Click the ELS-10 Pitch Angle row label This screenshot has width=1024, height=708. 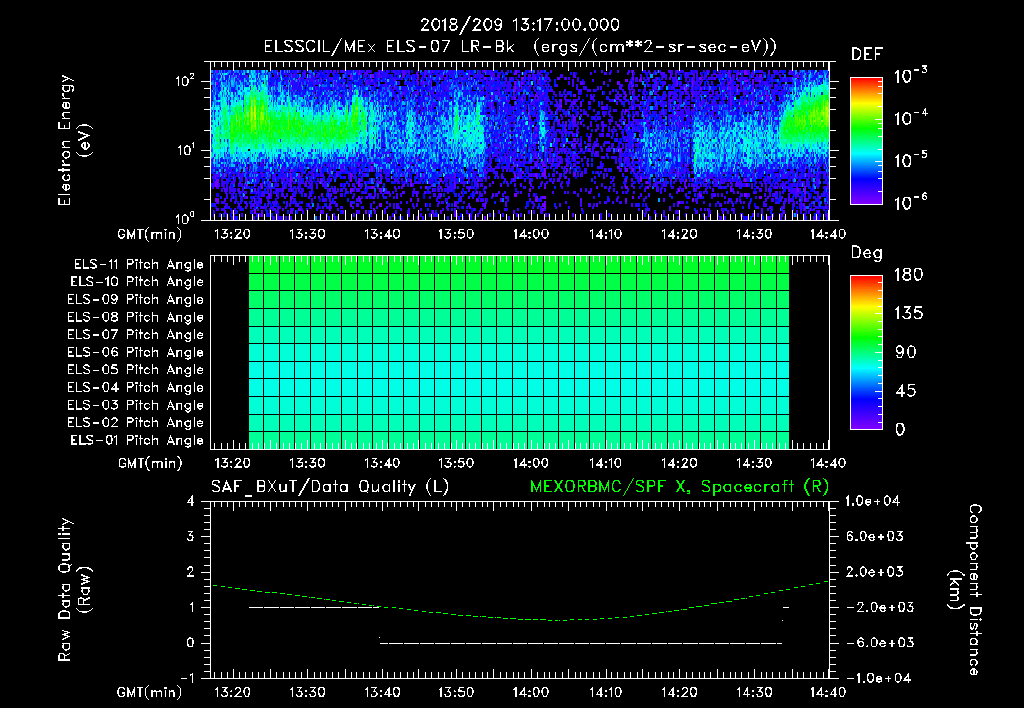pyautogui.click(x=137, y=282)
